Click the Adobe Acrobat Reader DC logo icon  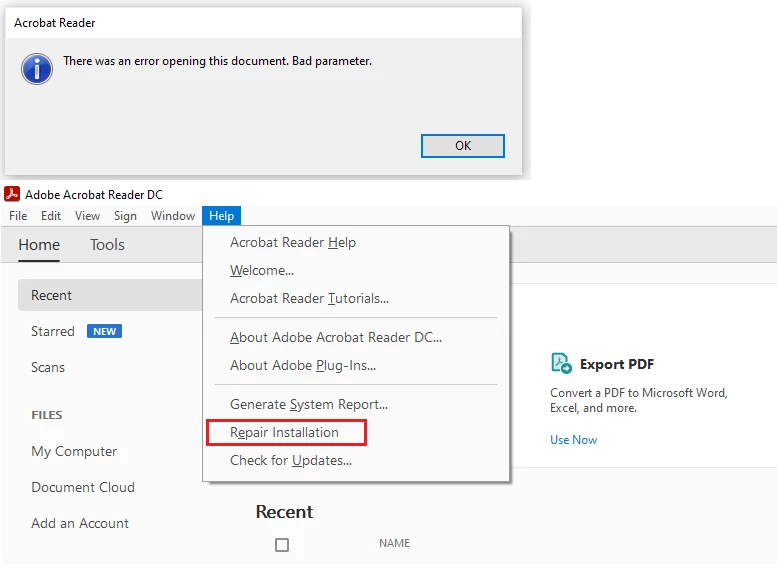(11, 194)
